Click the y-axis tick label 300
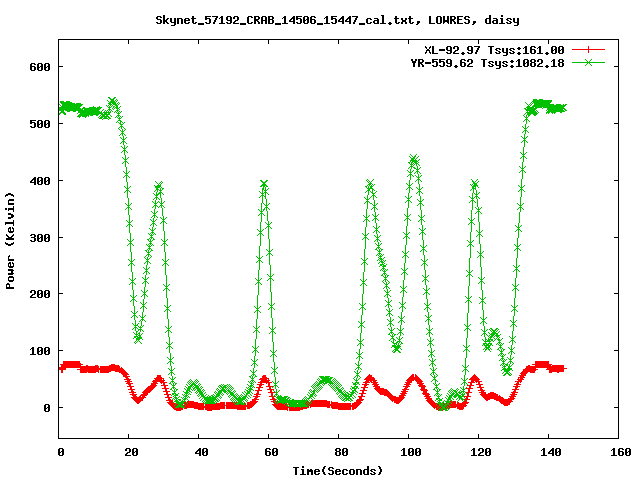The height and width of the screenshot is (480, 640). coord(40,238)
